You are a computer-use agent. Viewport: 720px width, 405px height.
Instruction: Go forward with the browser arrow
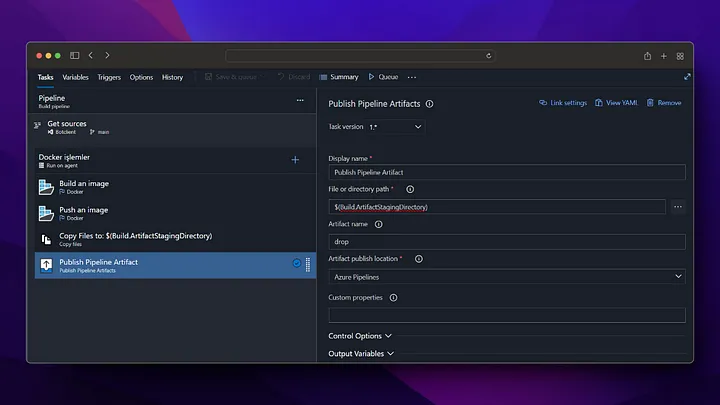(107, 55)
